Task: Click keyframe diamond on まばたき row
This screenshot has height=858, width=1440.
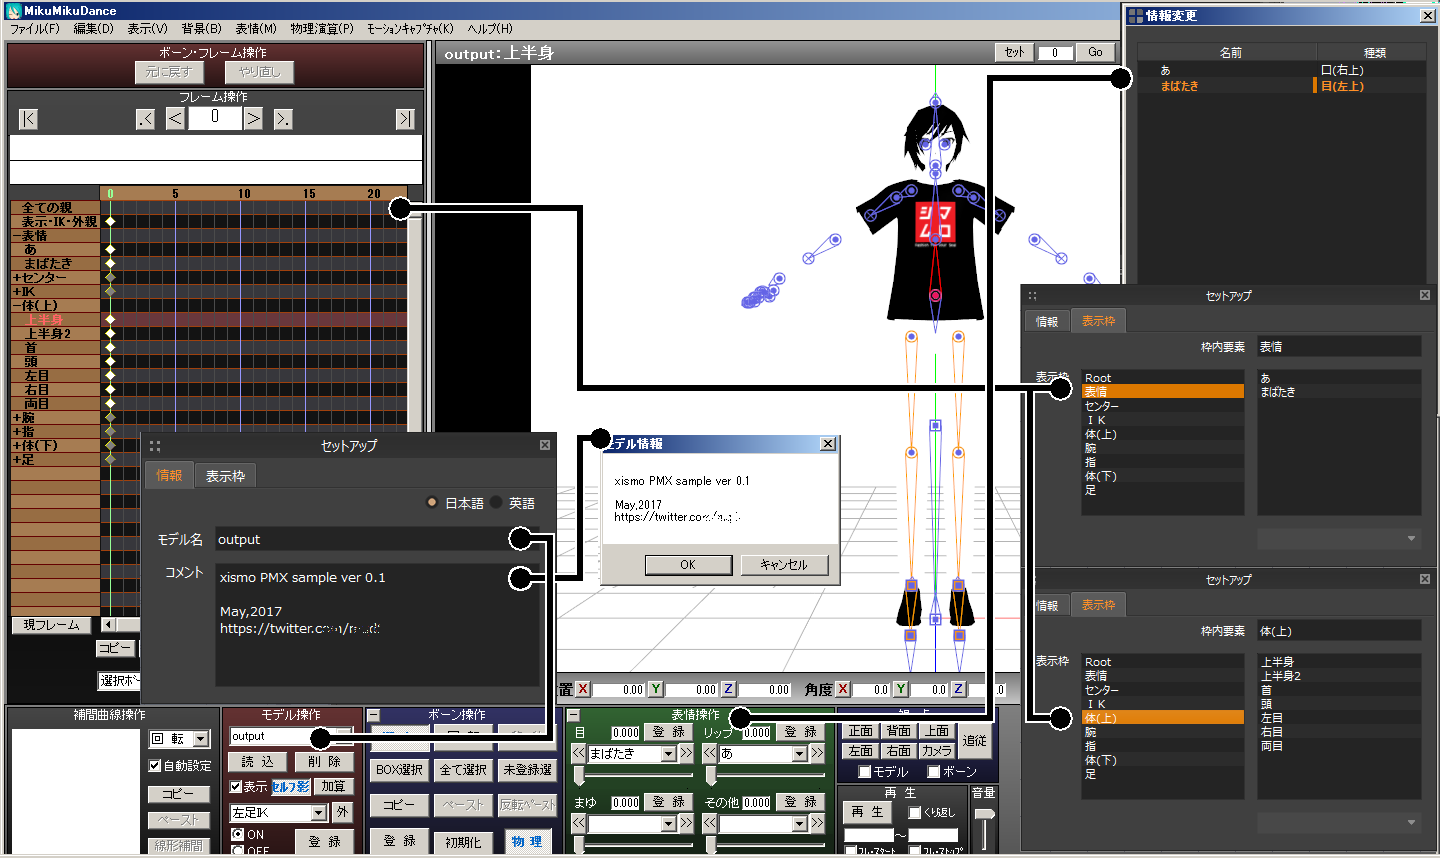Action: (x=110, y=264)
